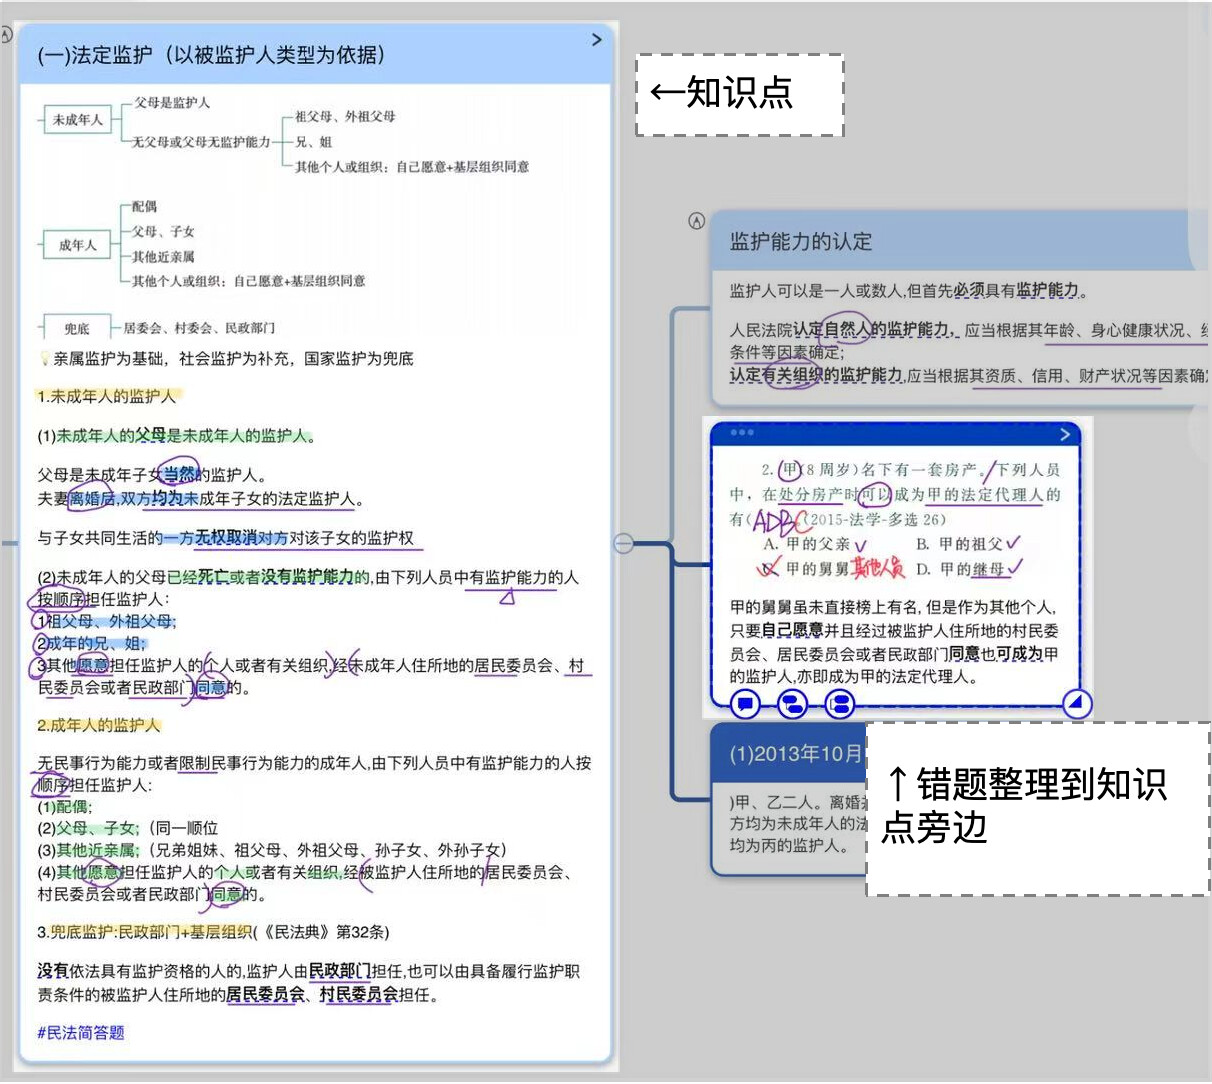Screen dimensions: 1212x1084
Task: Expand the selected question card via its chevron
Action: click(1065, 434)
